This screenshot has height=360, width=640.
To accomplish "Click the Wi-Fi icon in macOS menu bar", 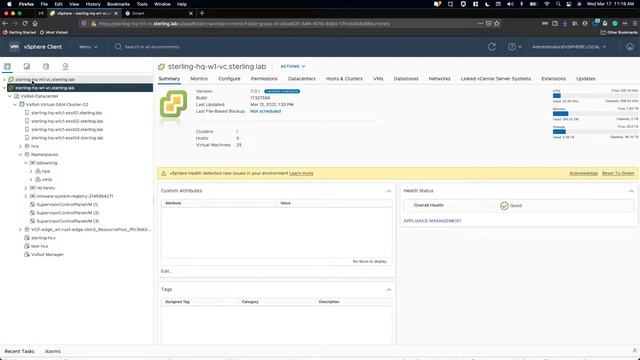I will (x=547, y=4).
